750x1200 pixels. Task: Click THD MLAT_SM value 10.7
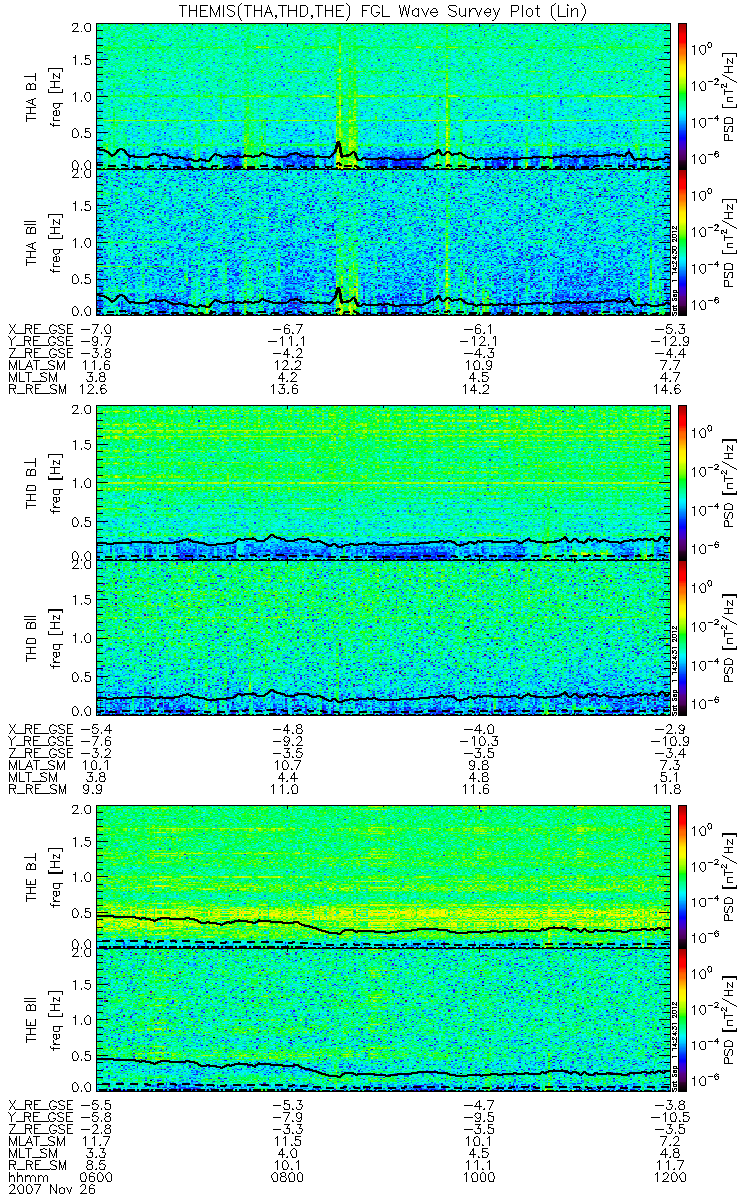pos(287,764)
